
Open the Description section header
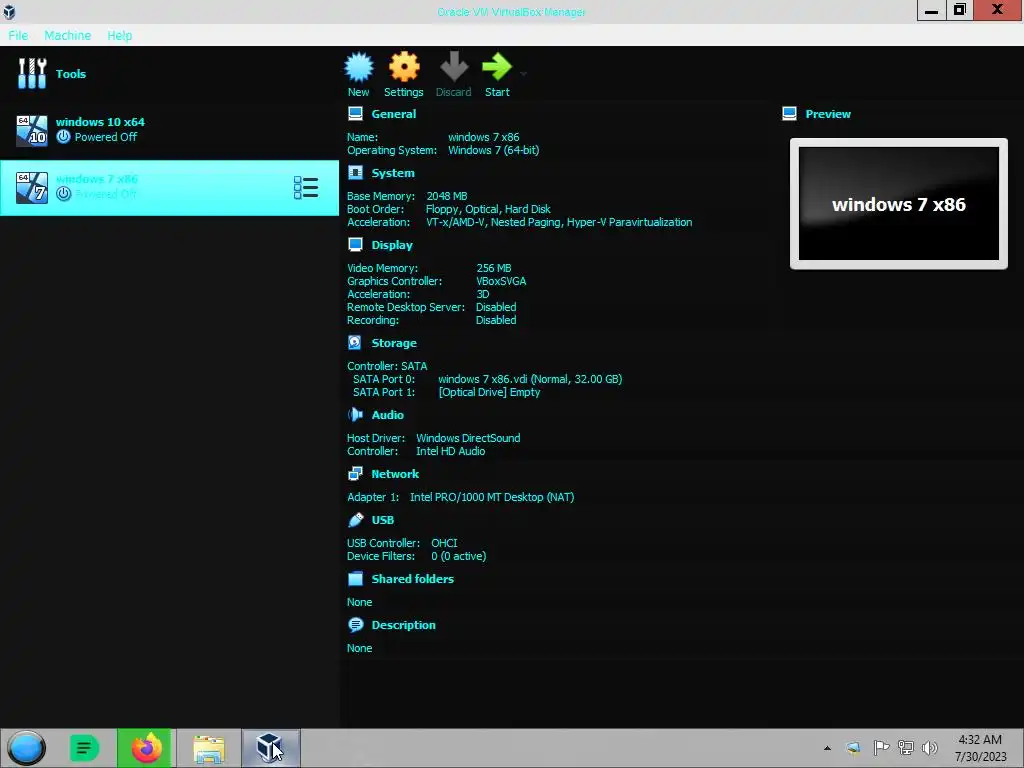(403, 625)
